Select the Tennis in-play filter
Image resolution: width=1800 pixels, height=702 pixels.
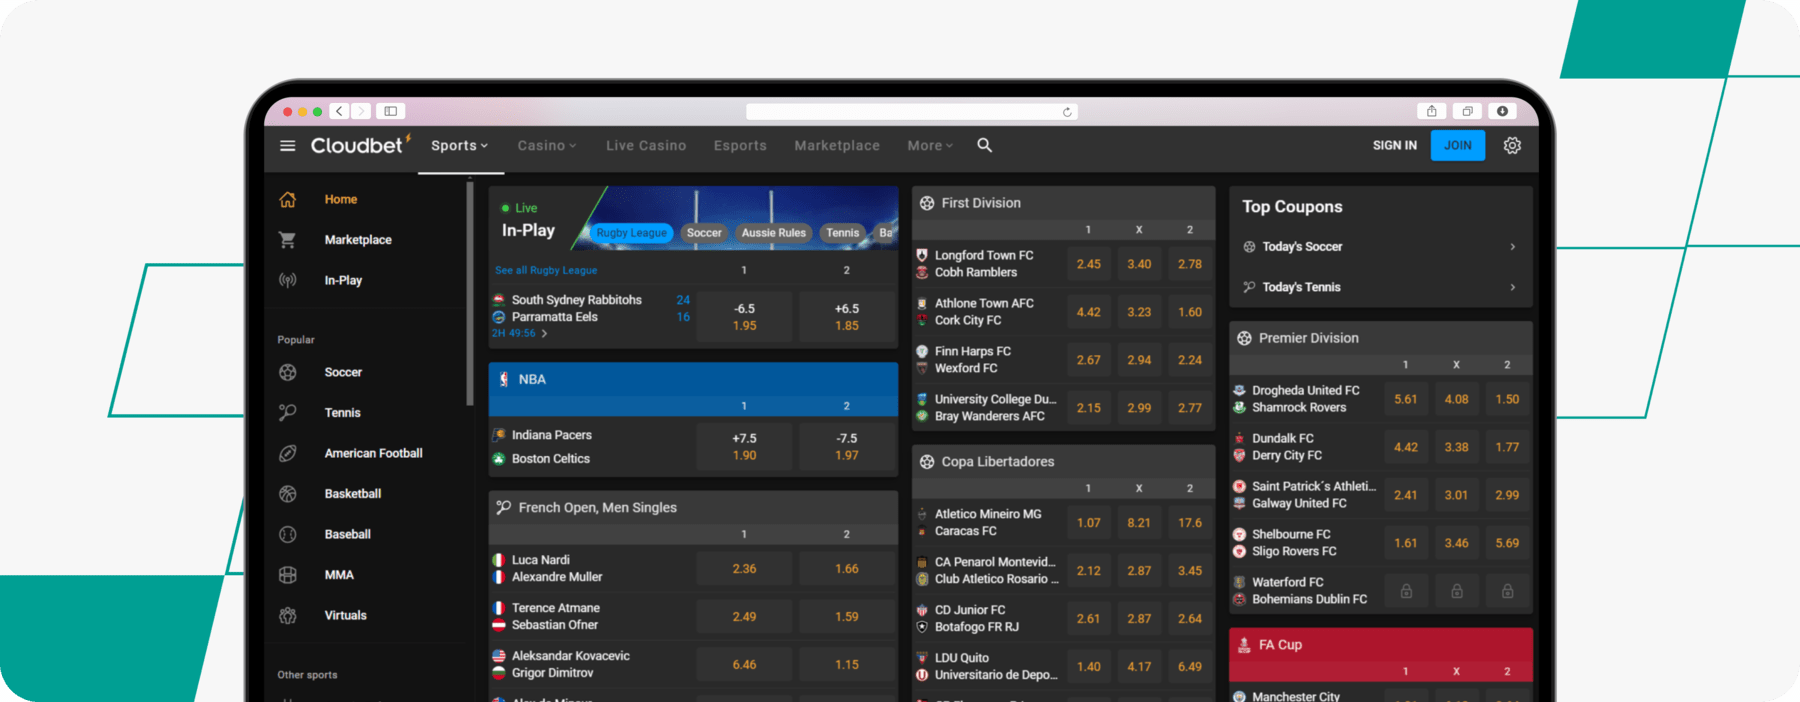tap(843, 233)
